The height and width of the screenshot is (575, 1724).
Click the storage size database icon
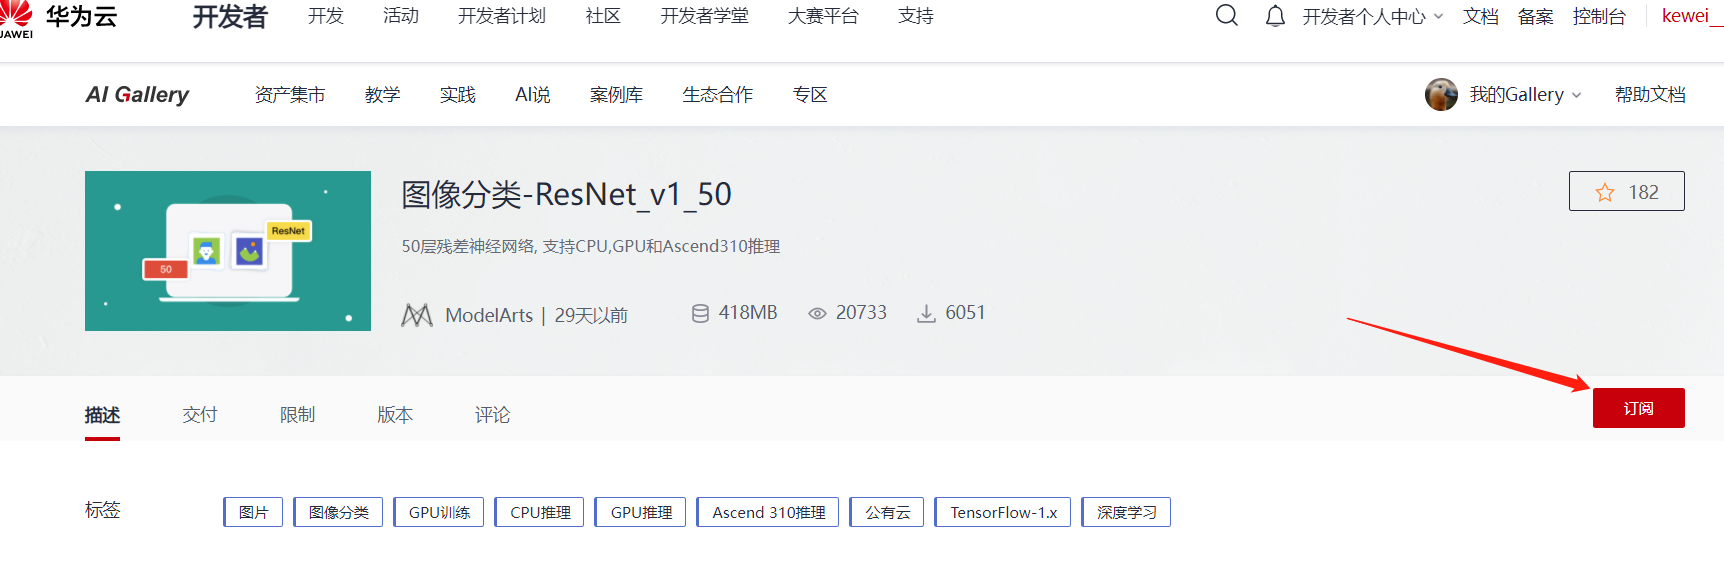[700, 313]
